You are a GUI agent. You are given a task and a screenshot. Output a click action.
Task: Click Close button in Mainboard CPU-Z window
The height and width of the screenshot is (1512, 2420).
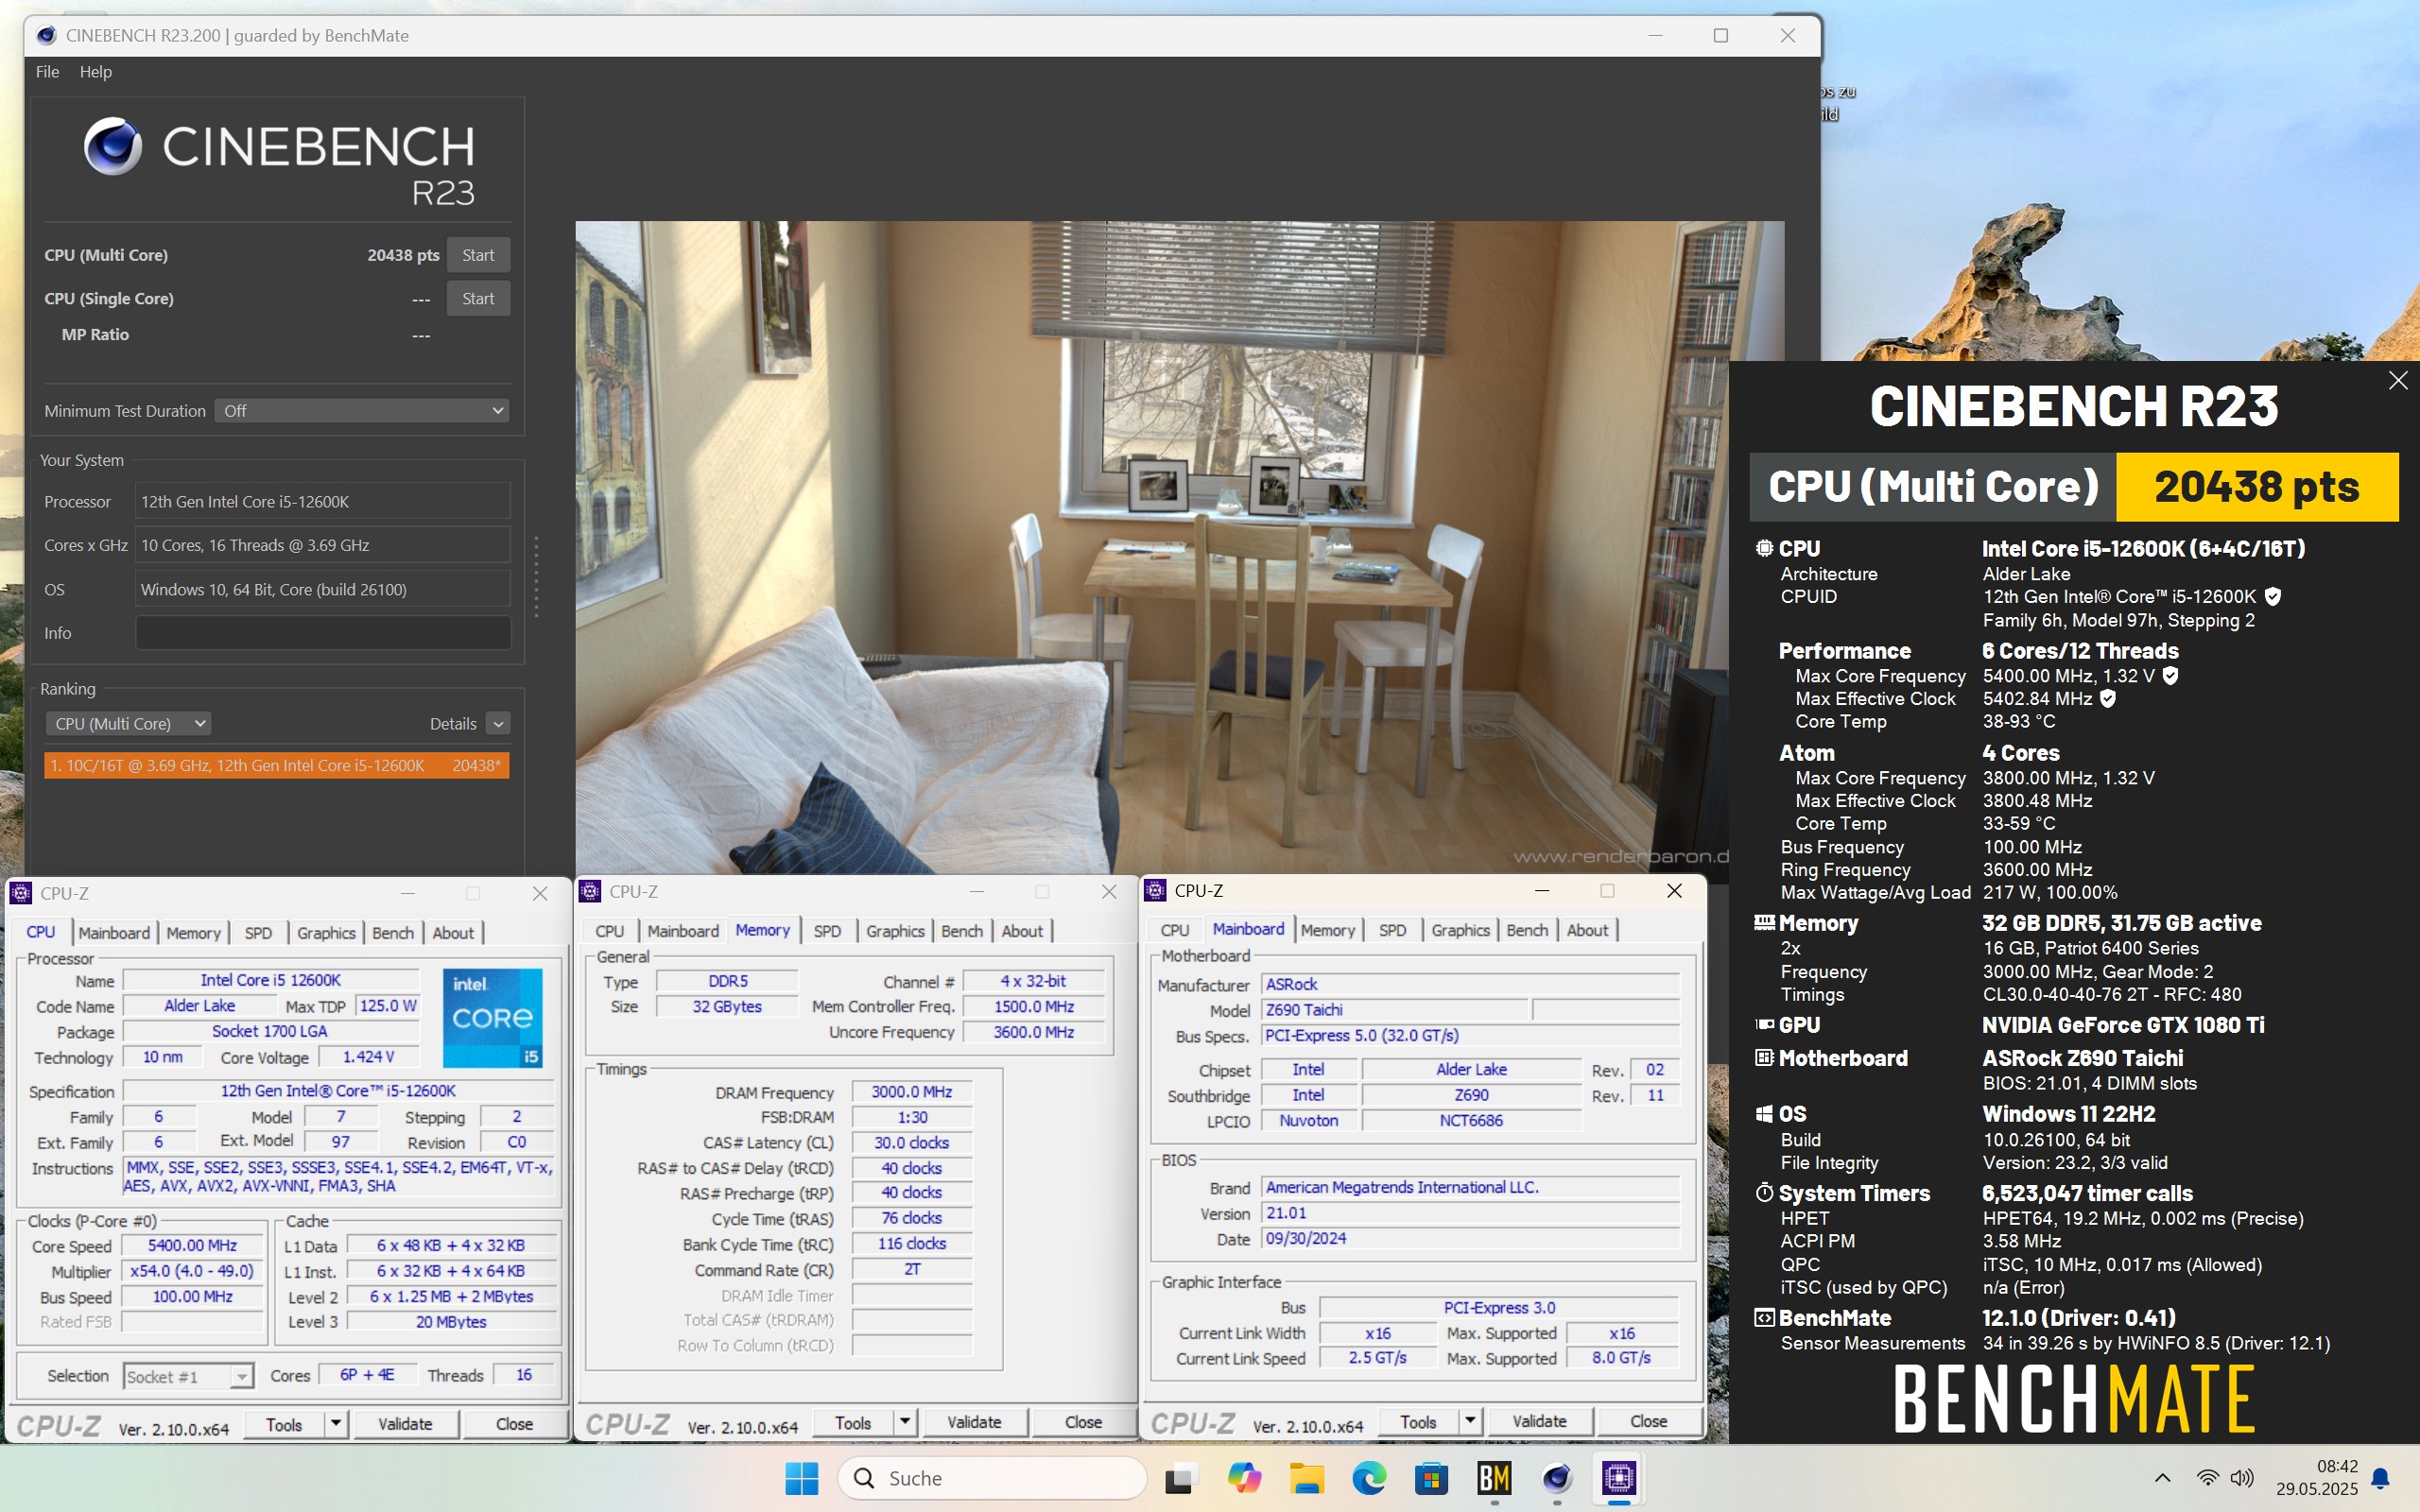click(1648, 1421)
